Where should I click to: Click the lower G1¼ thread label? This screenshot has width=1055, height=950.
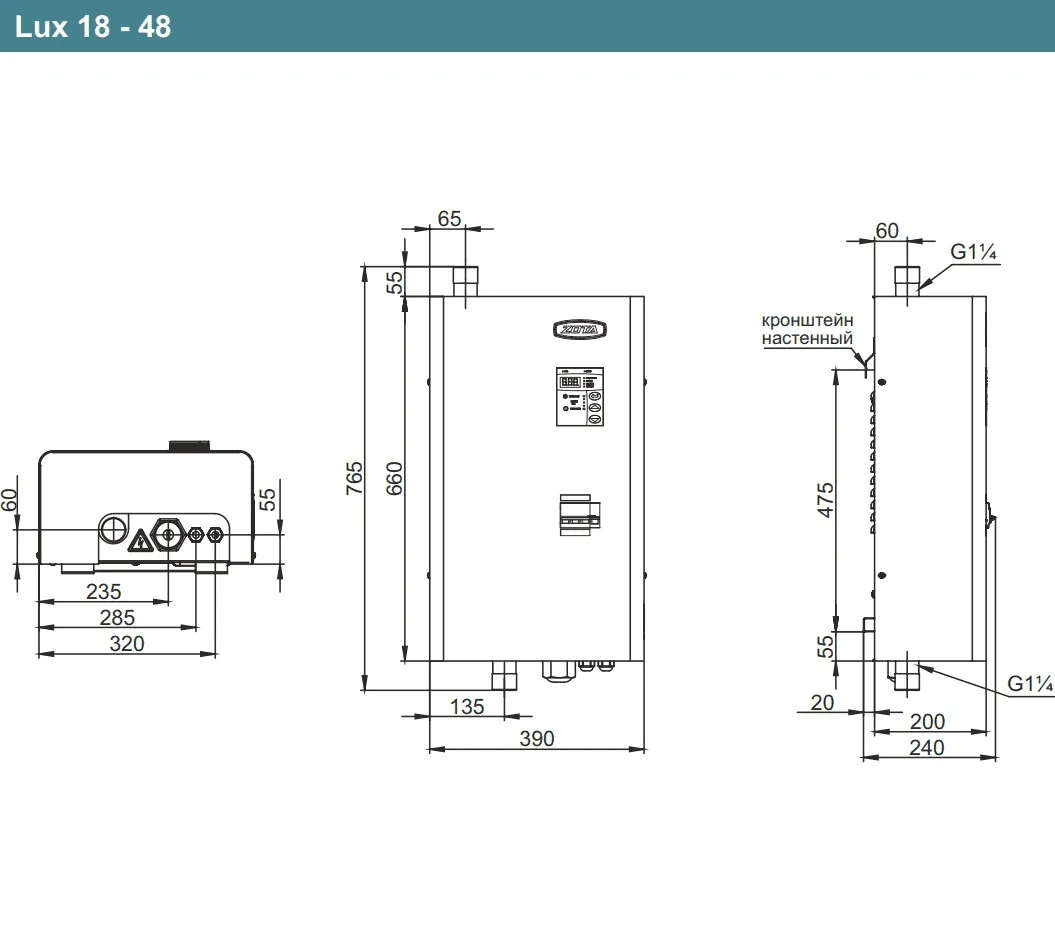(1029, 684)
